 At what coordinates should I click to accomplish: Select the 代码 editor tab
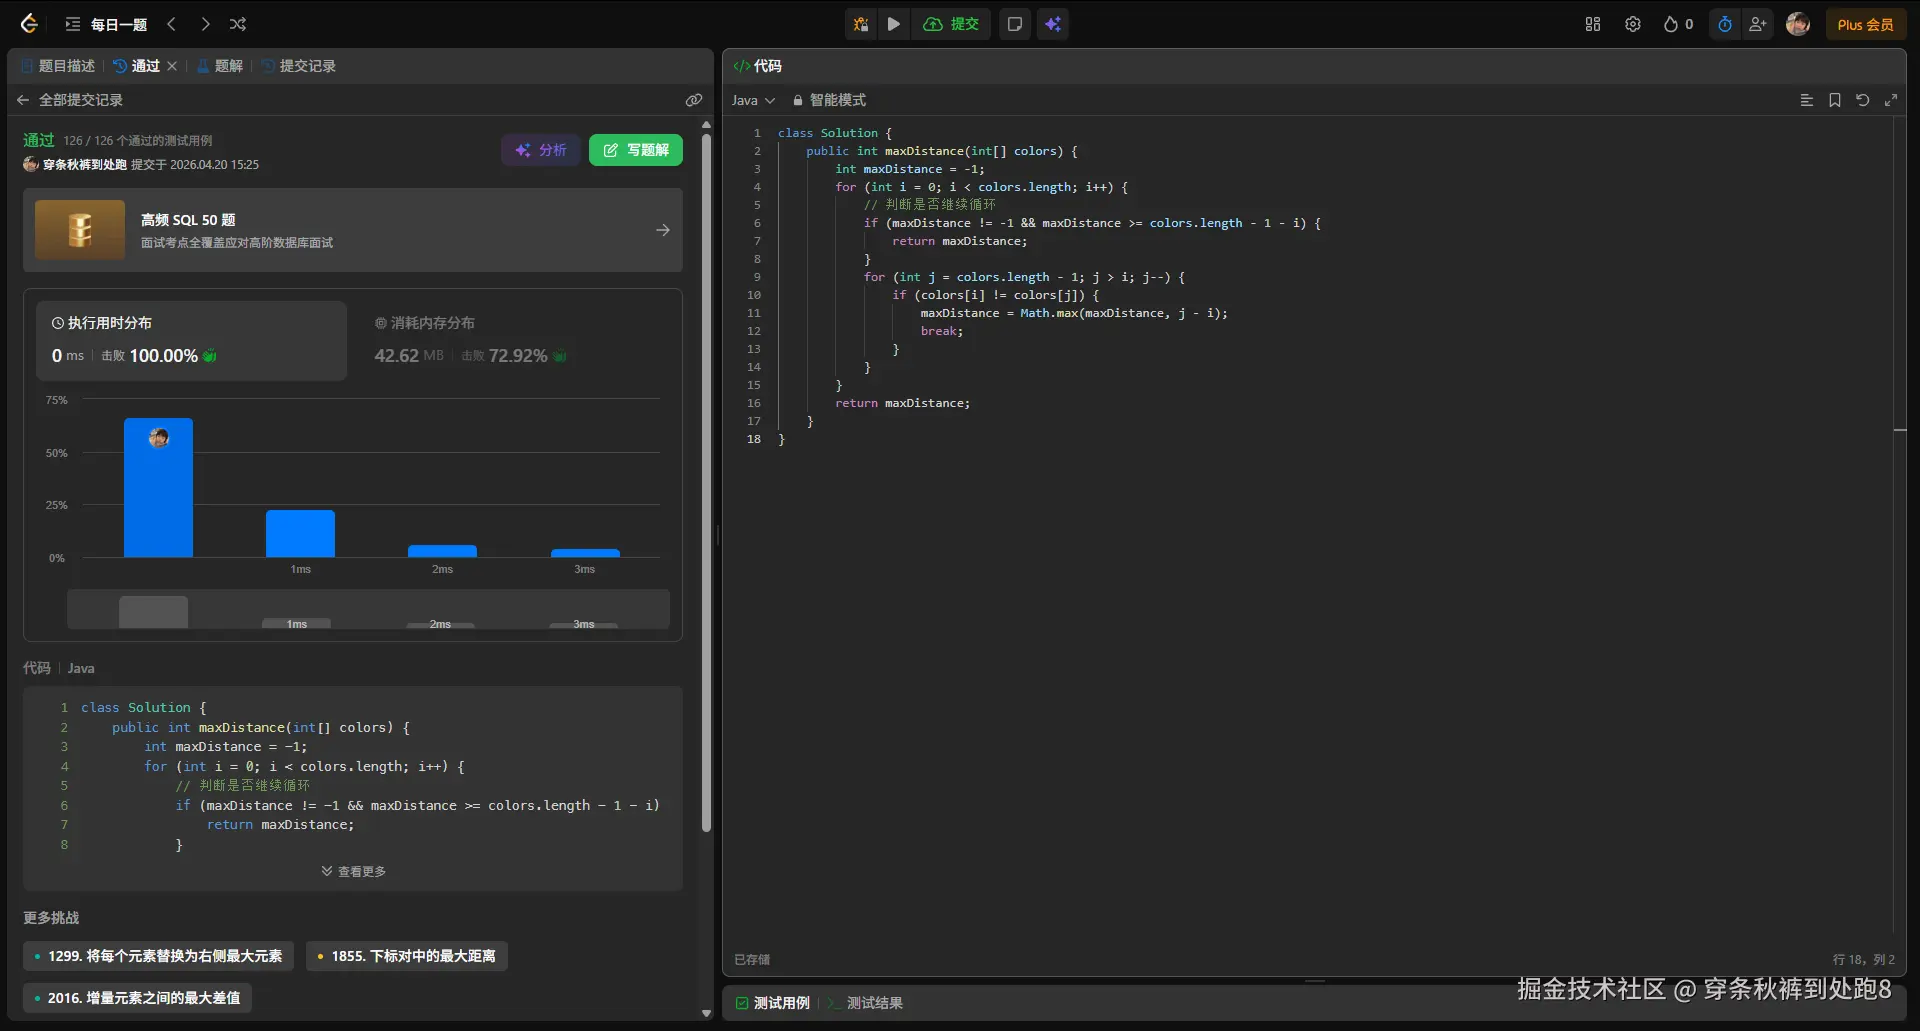(758, 66)
